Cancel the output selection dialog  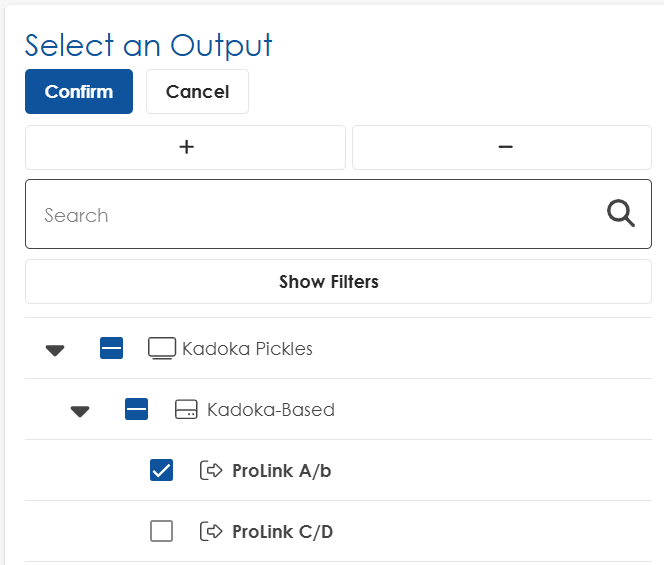pos(197,91)
